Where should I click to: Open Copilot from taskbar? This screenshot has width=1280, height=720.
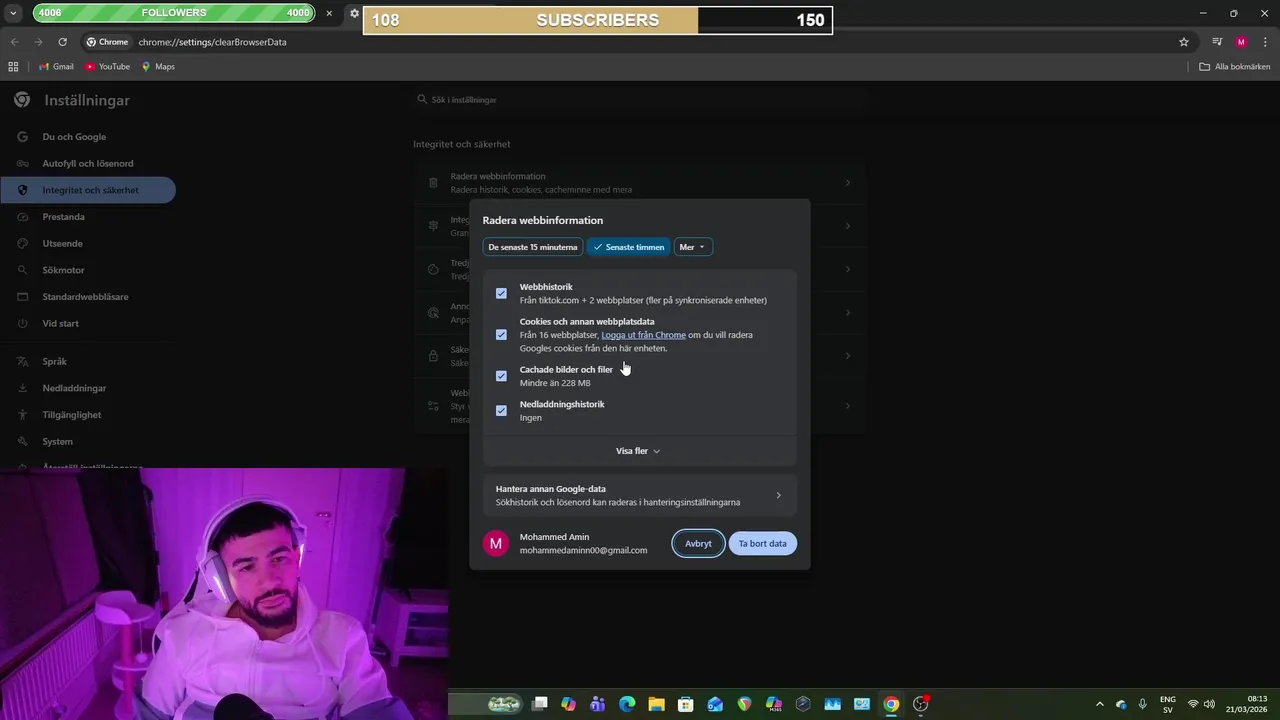568,704
